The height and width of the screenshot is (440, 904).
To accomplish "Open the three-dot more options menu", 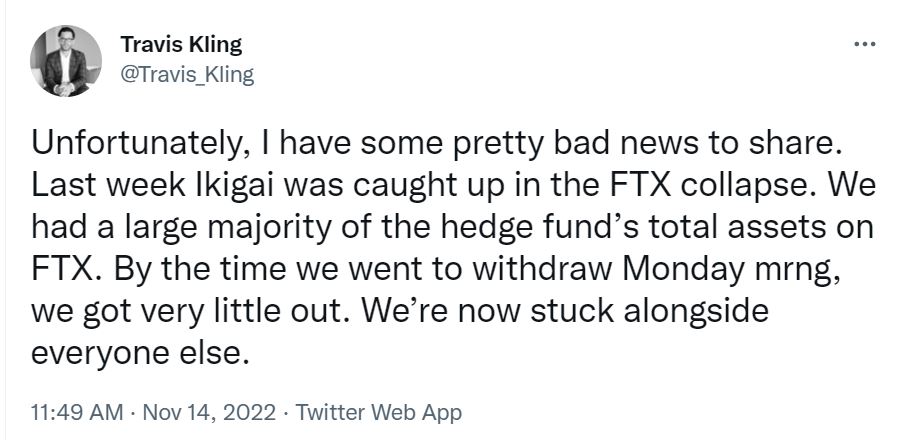I will coord(865,43).
